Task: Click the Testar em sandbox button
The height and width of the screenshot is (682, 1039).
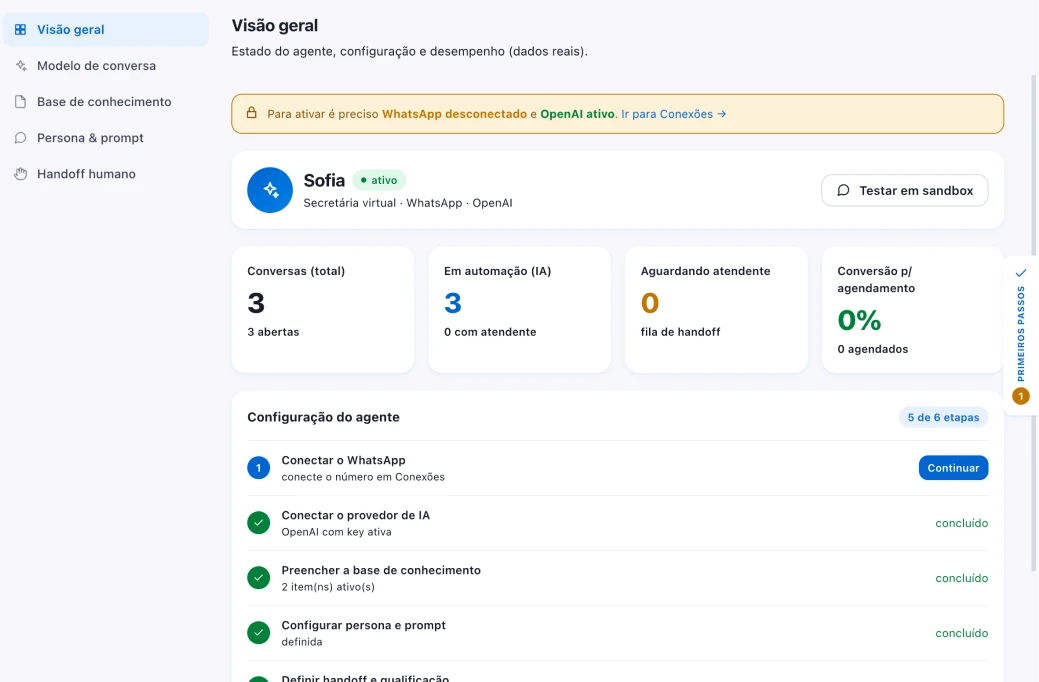Action: (904, 190)
